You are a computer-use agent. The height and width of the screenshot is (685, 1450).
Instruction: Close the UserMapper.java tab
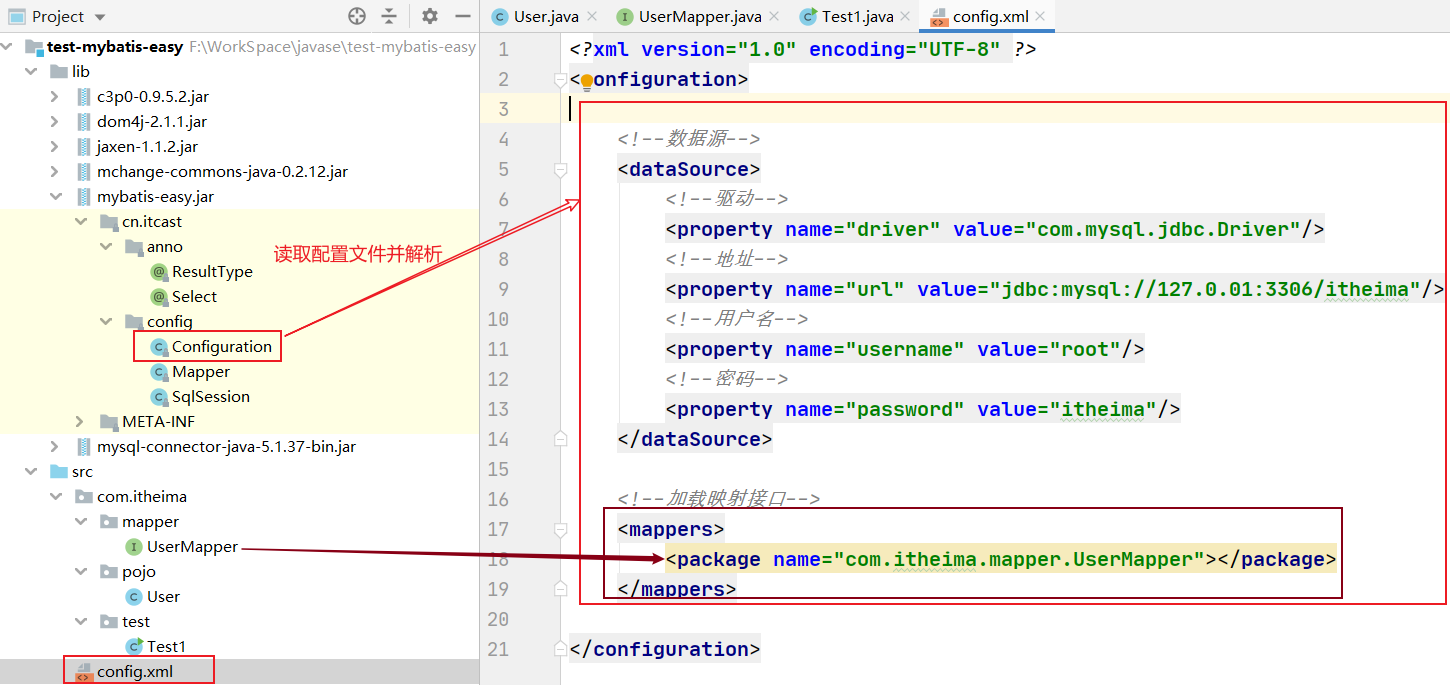[775, 17]
